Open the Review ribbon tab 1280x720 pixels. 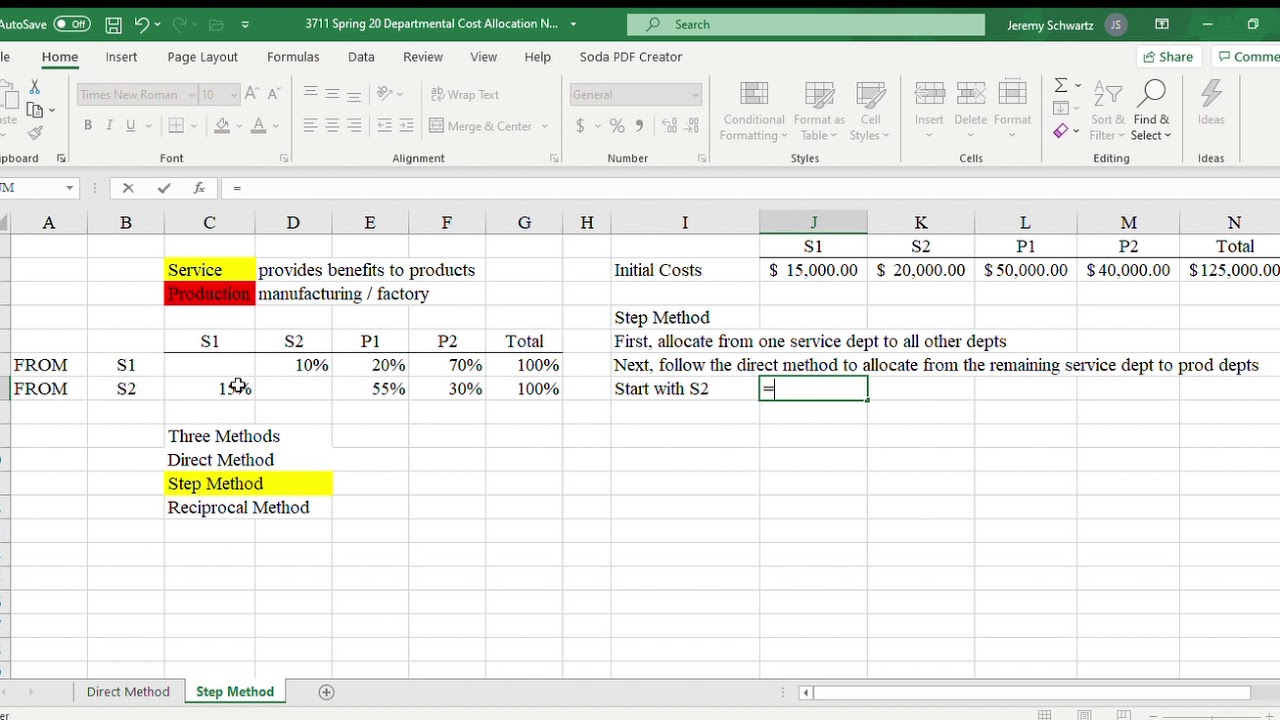click(423, 57)
